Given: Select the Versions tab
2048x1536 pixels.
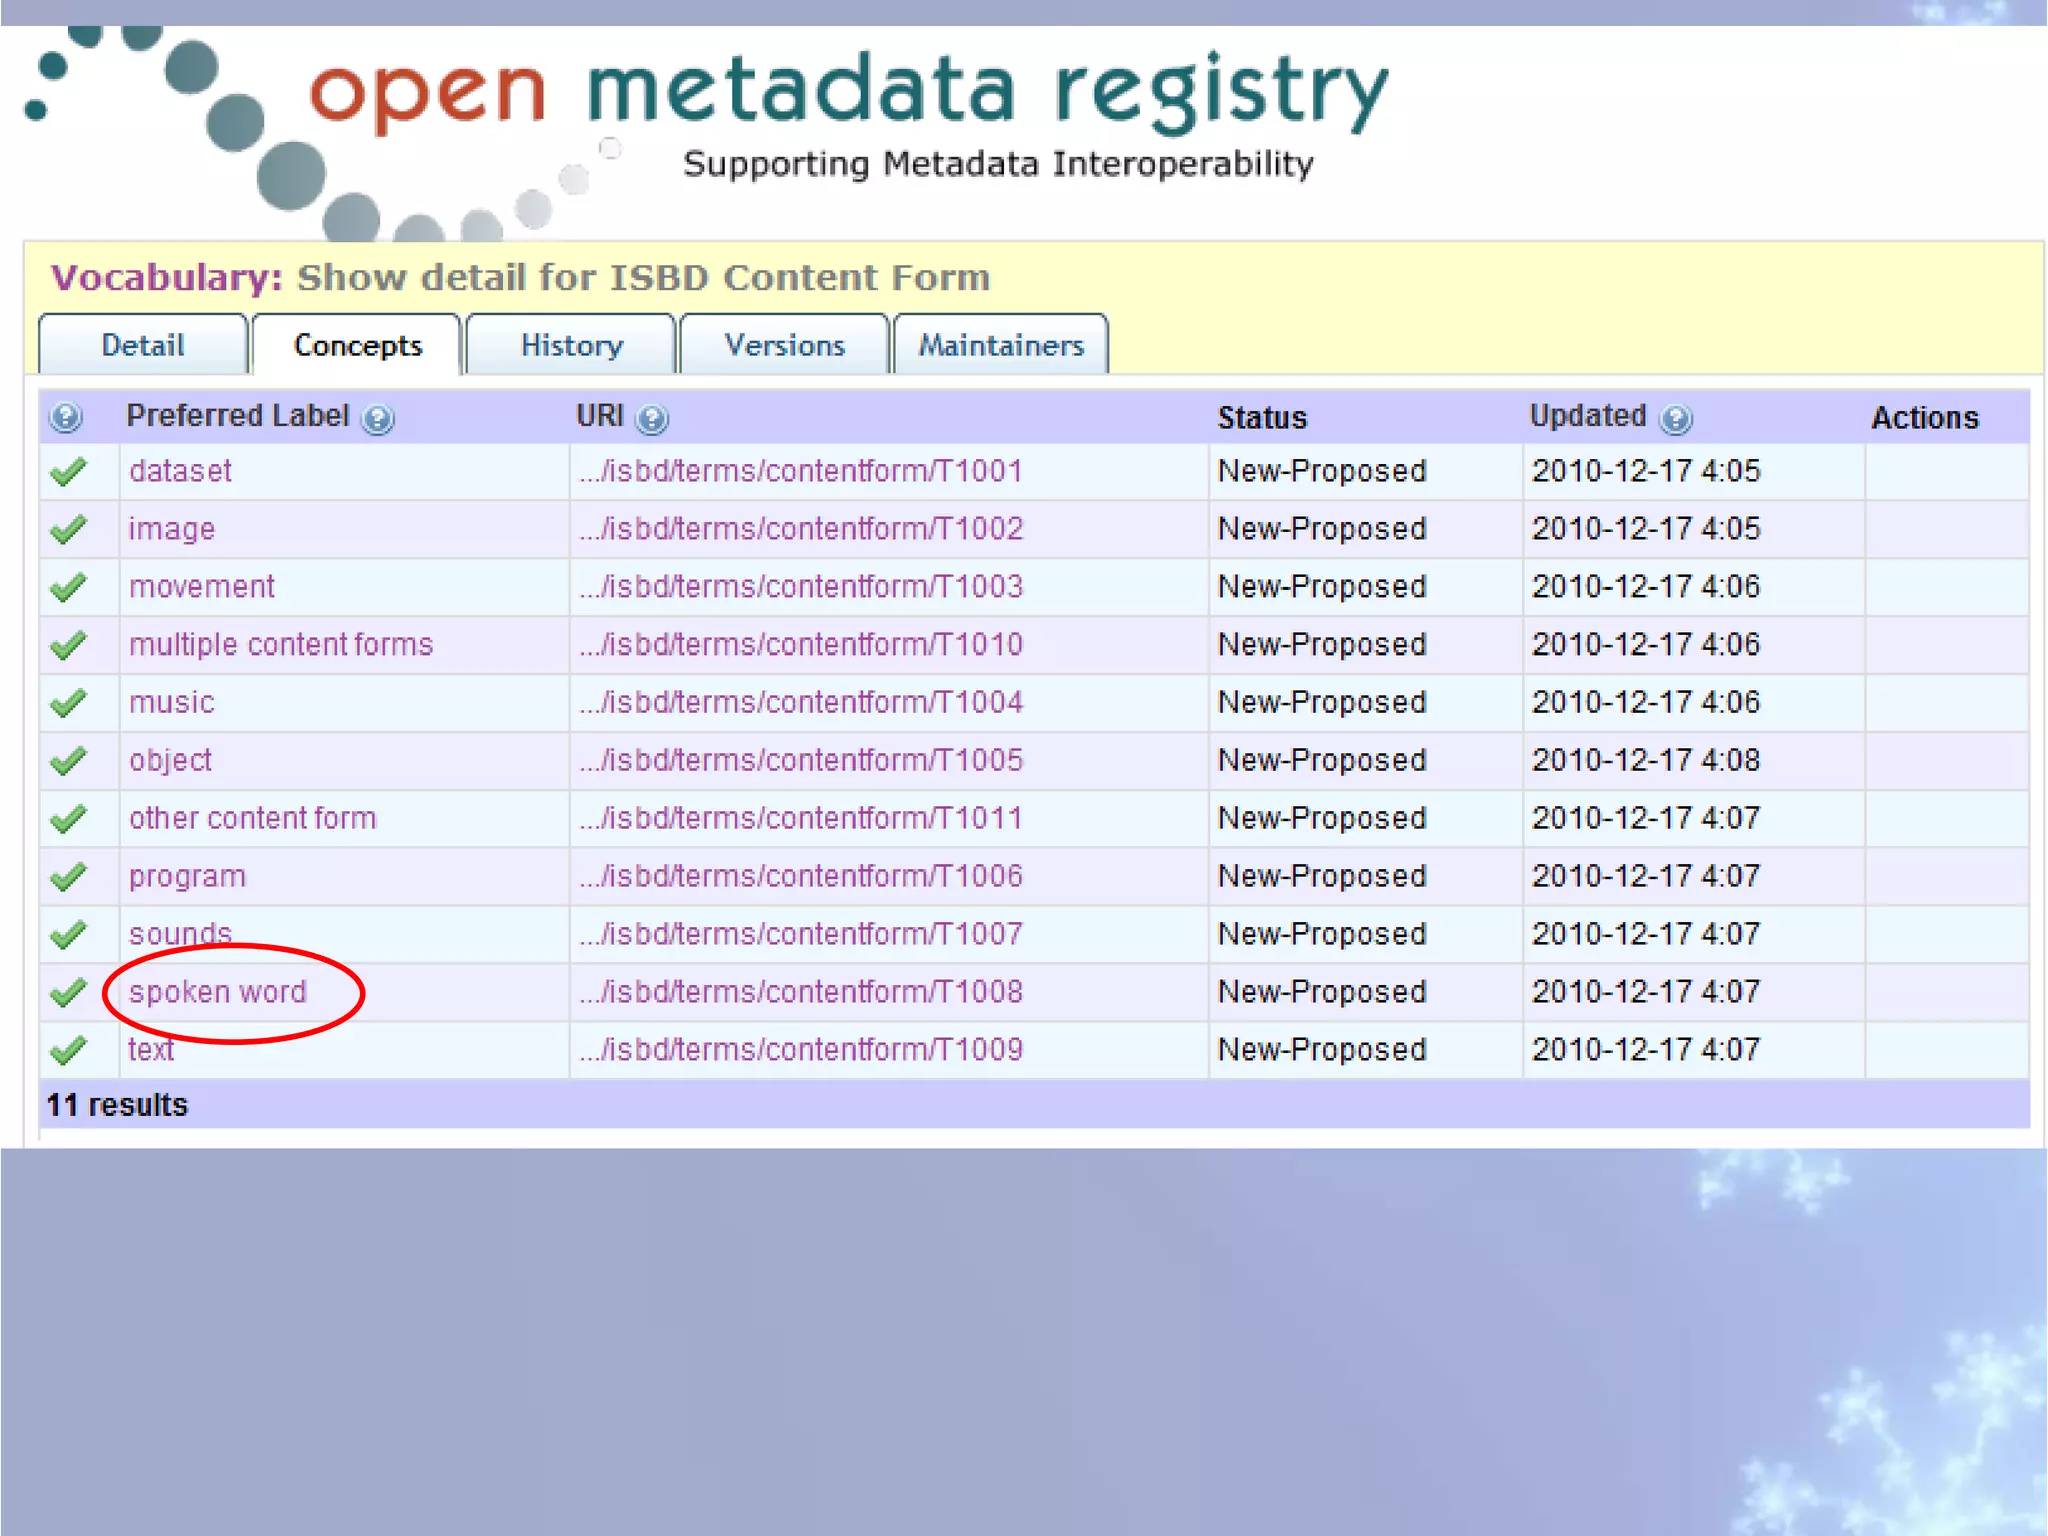Looking at the screenshot, I should click(784, 346).
